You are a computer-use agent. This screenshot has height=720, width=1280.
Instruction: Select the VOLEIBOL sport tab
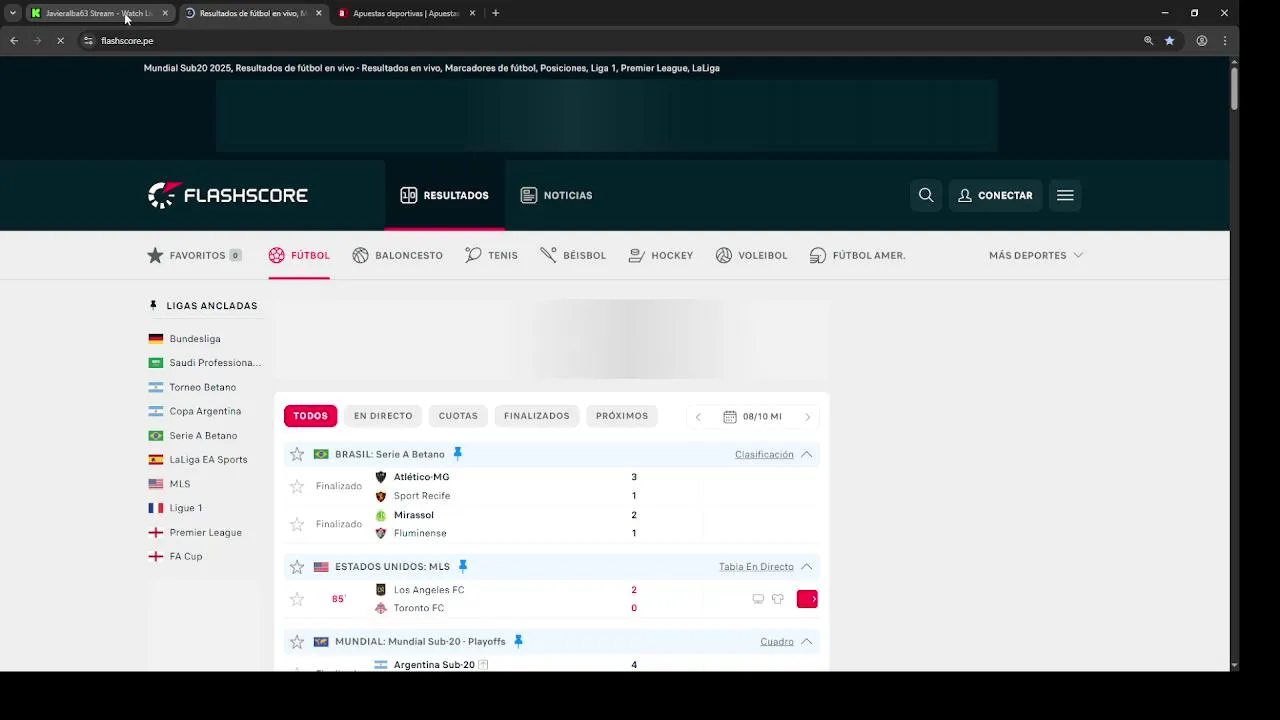pos(752,255)
